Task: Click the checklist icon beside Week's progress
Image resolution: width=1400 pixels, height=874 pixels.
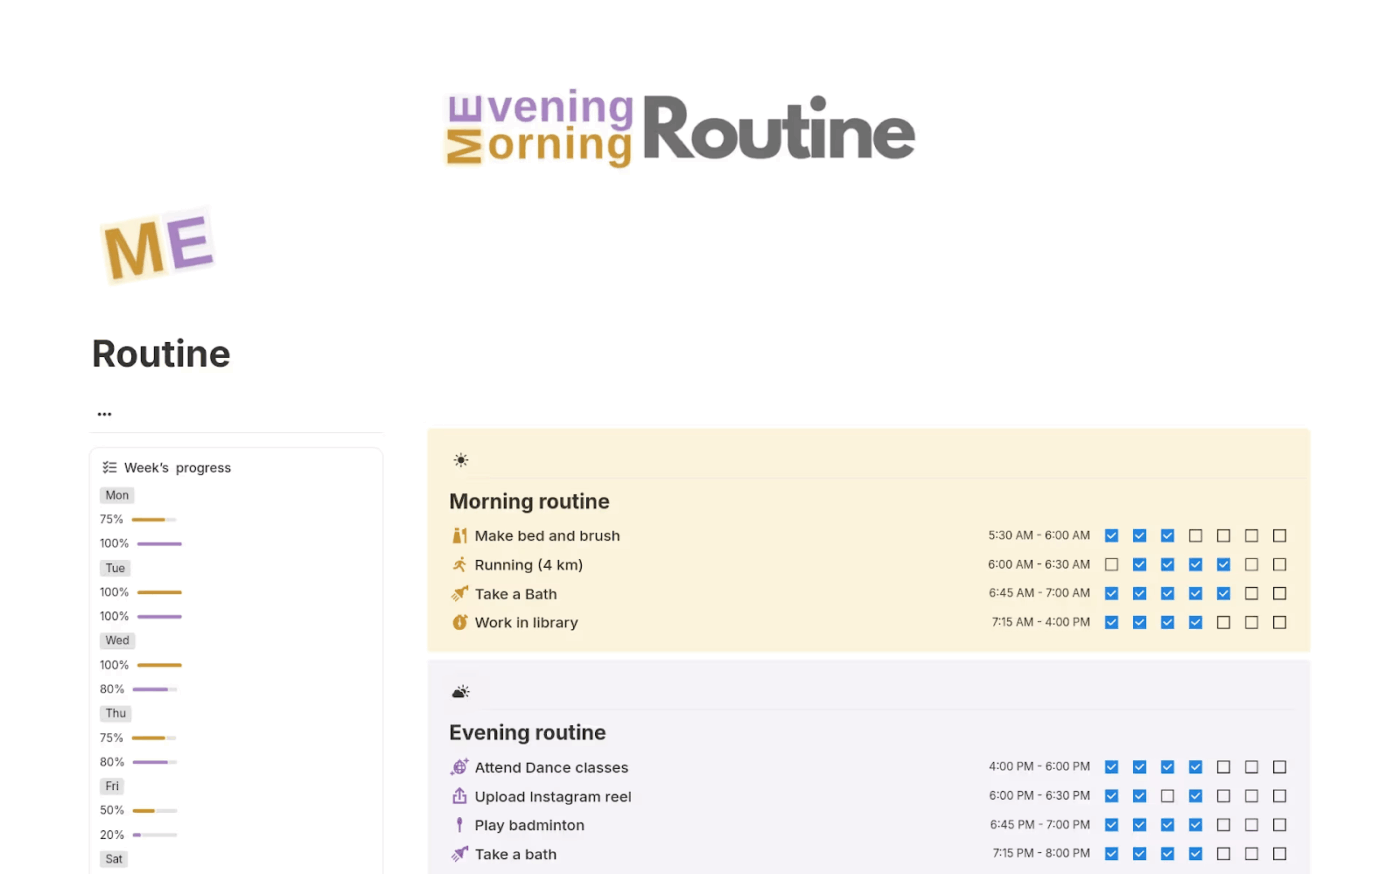Action: [110, 467]
